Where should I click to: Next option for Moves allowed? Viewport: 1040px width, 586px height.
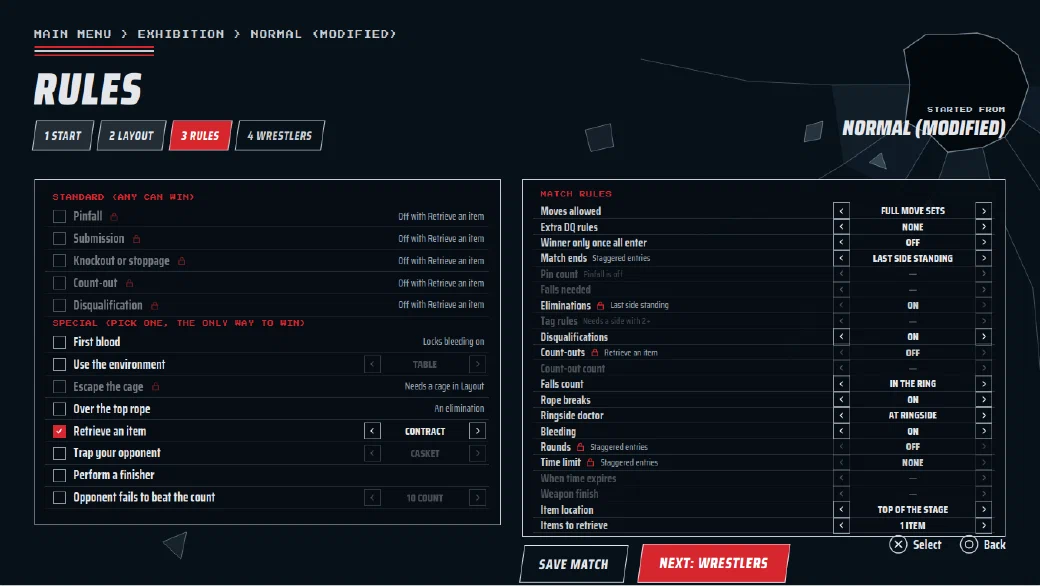[984, 211]
